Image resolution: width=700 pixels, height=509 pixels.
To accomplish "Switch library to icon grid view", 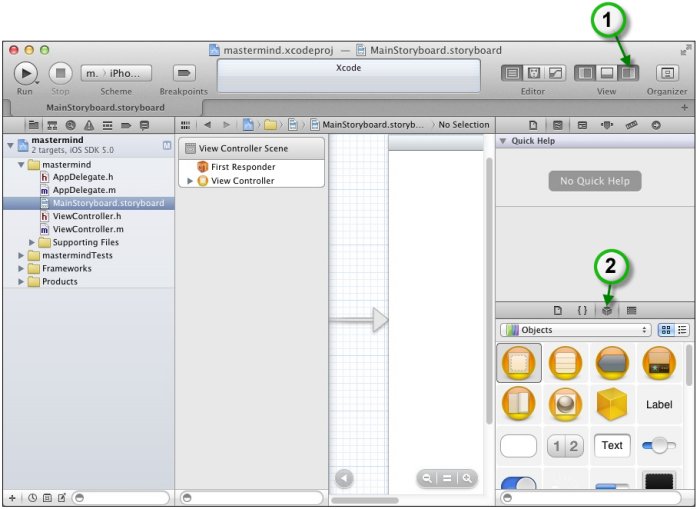I will (666, 330).
